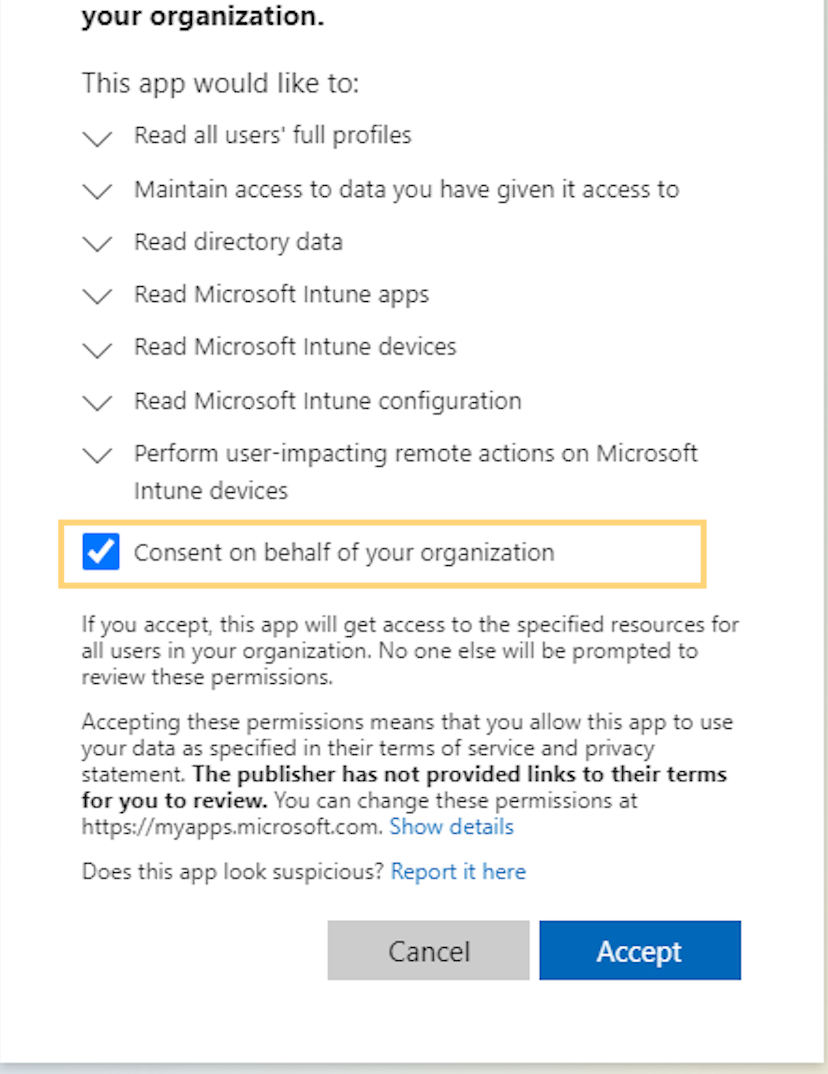This screenshot has width=828, height=1074.
Task: Click the "Perform user-impacting remote actions" text
Action: (415, 454)
